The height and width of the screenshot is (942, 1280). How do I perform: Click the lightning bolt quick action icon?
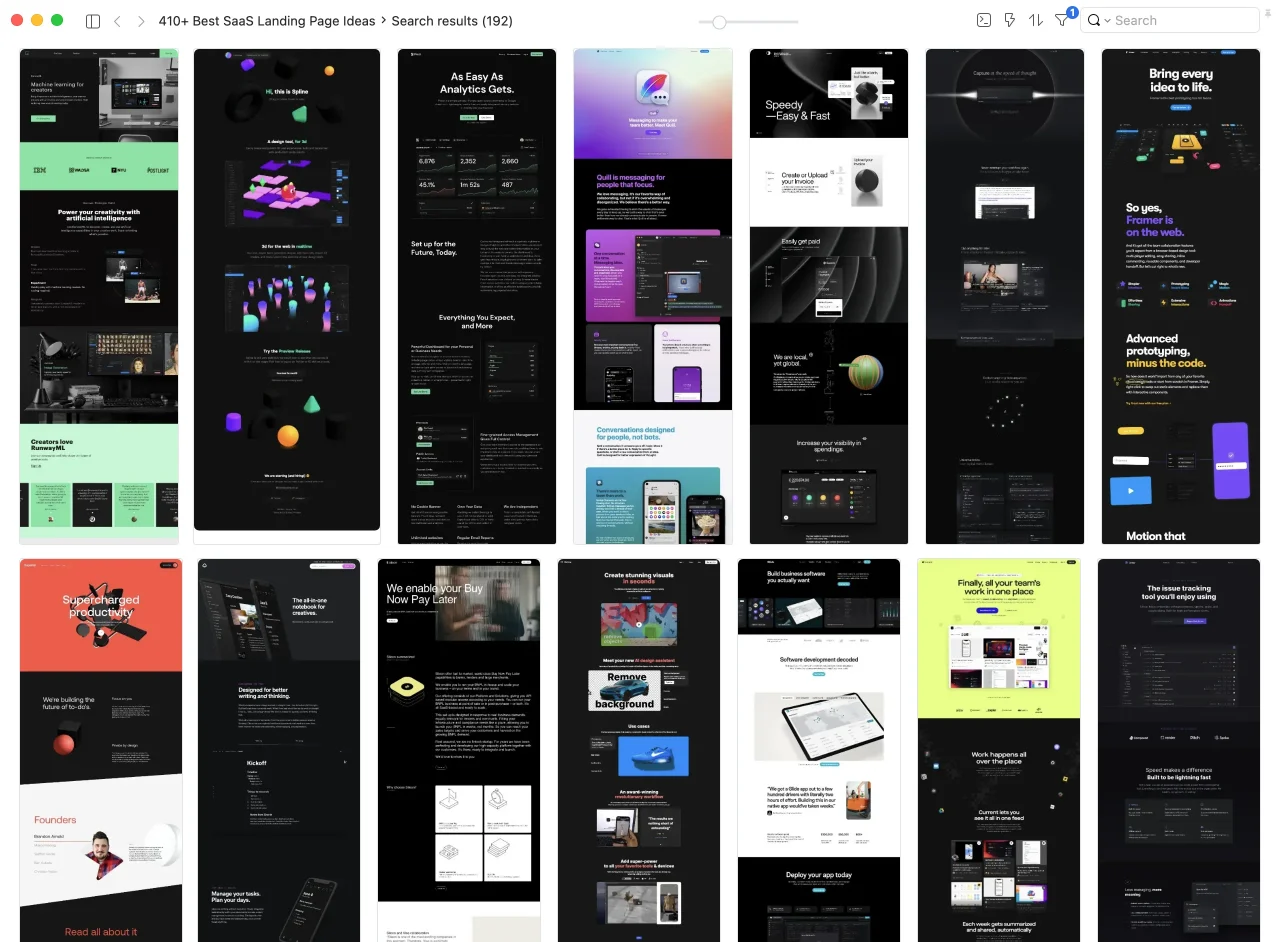point(1010,20)
